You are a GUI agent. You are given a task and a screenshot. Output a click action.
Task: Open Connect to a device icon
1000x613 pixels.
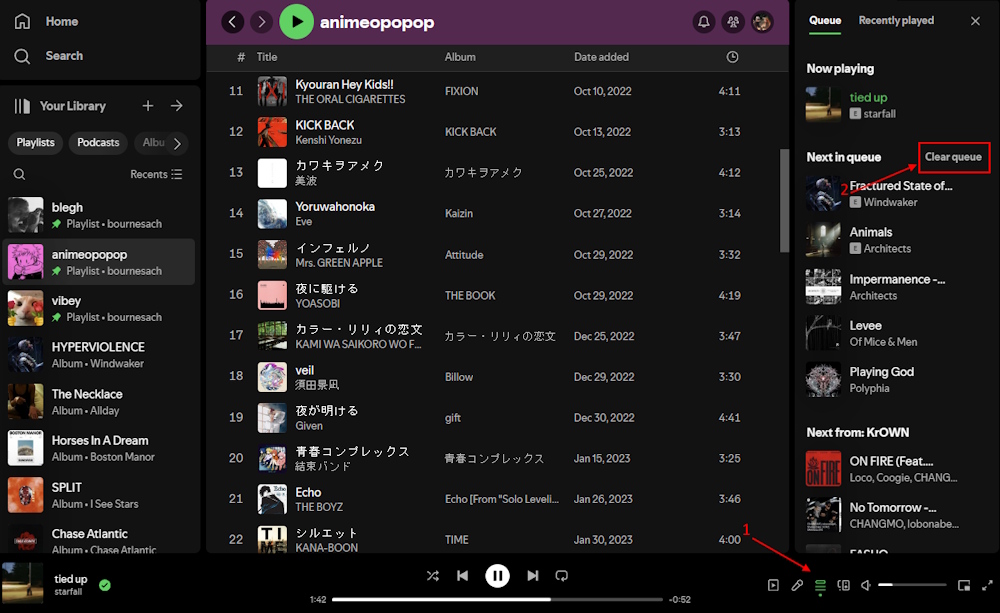point(843,585)
